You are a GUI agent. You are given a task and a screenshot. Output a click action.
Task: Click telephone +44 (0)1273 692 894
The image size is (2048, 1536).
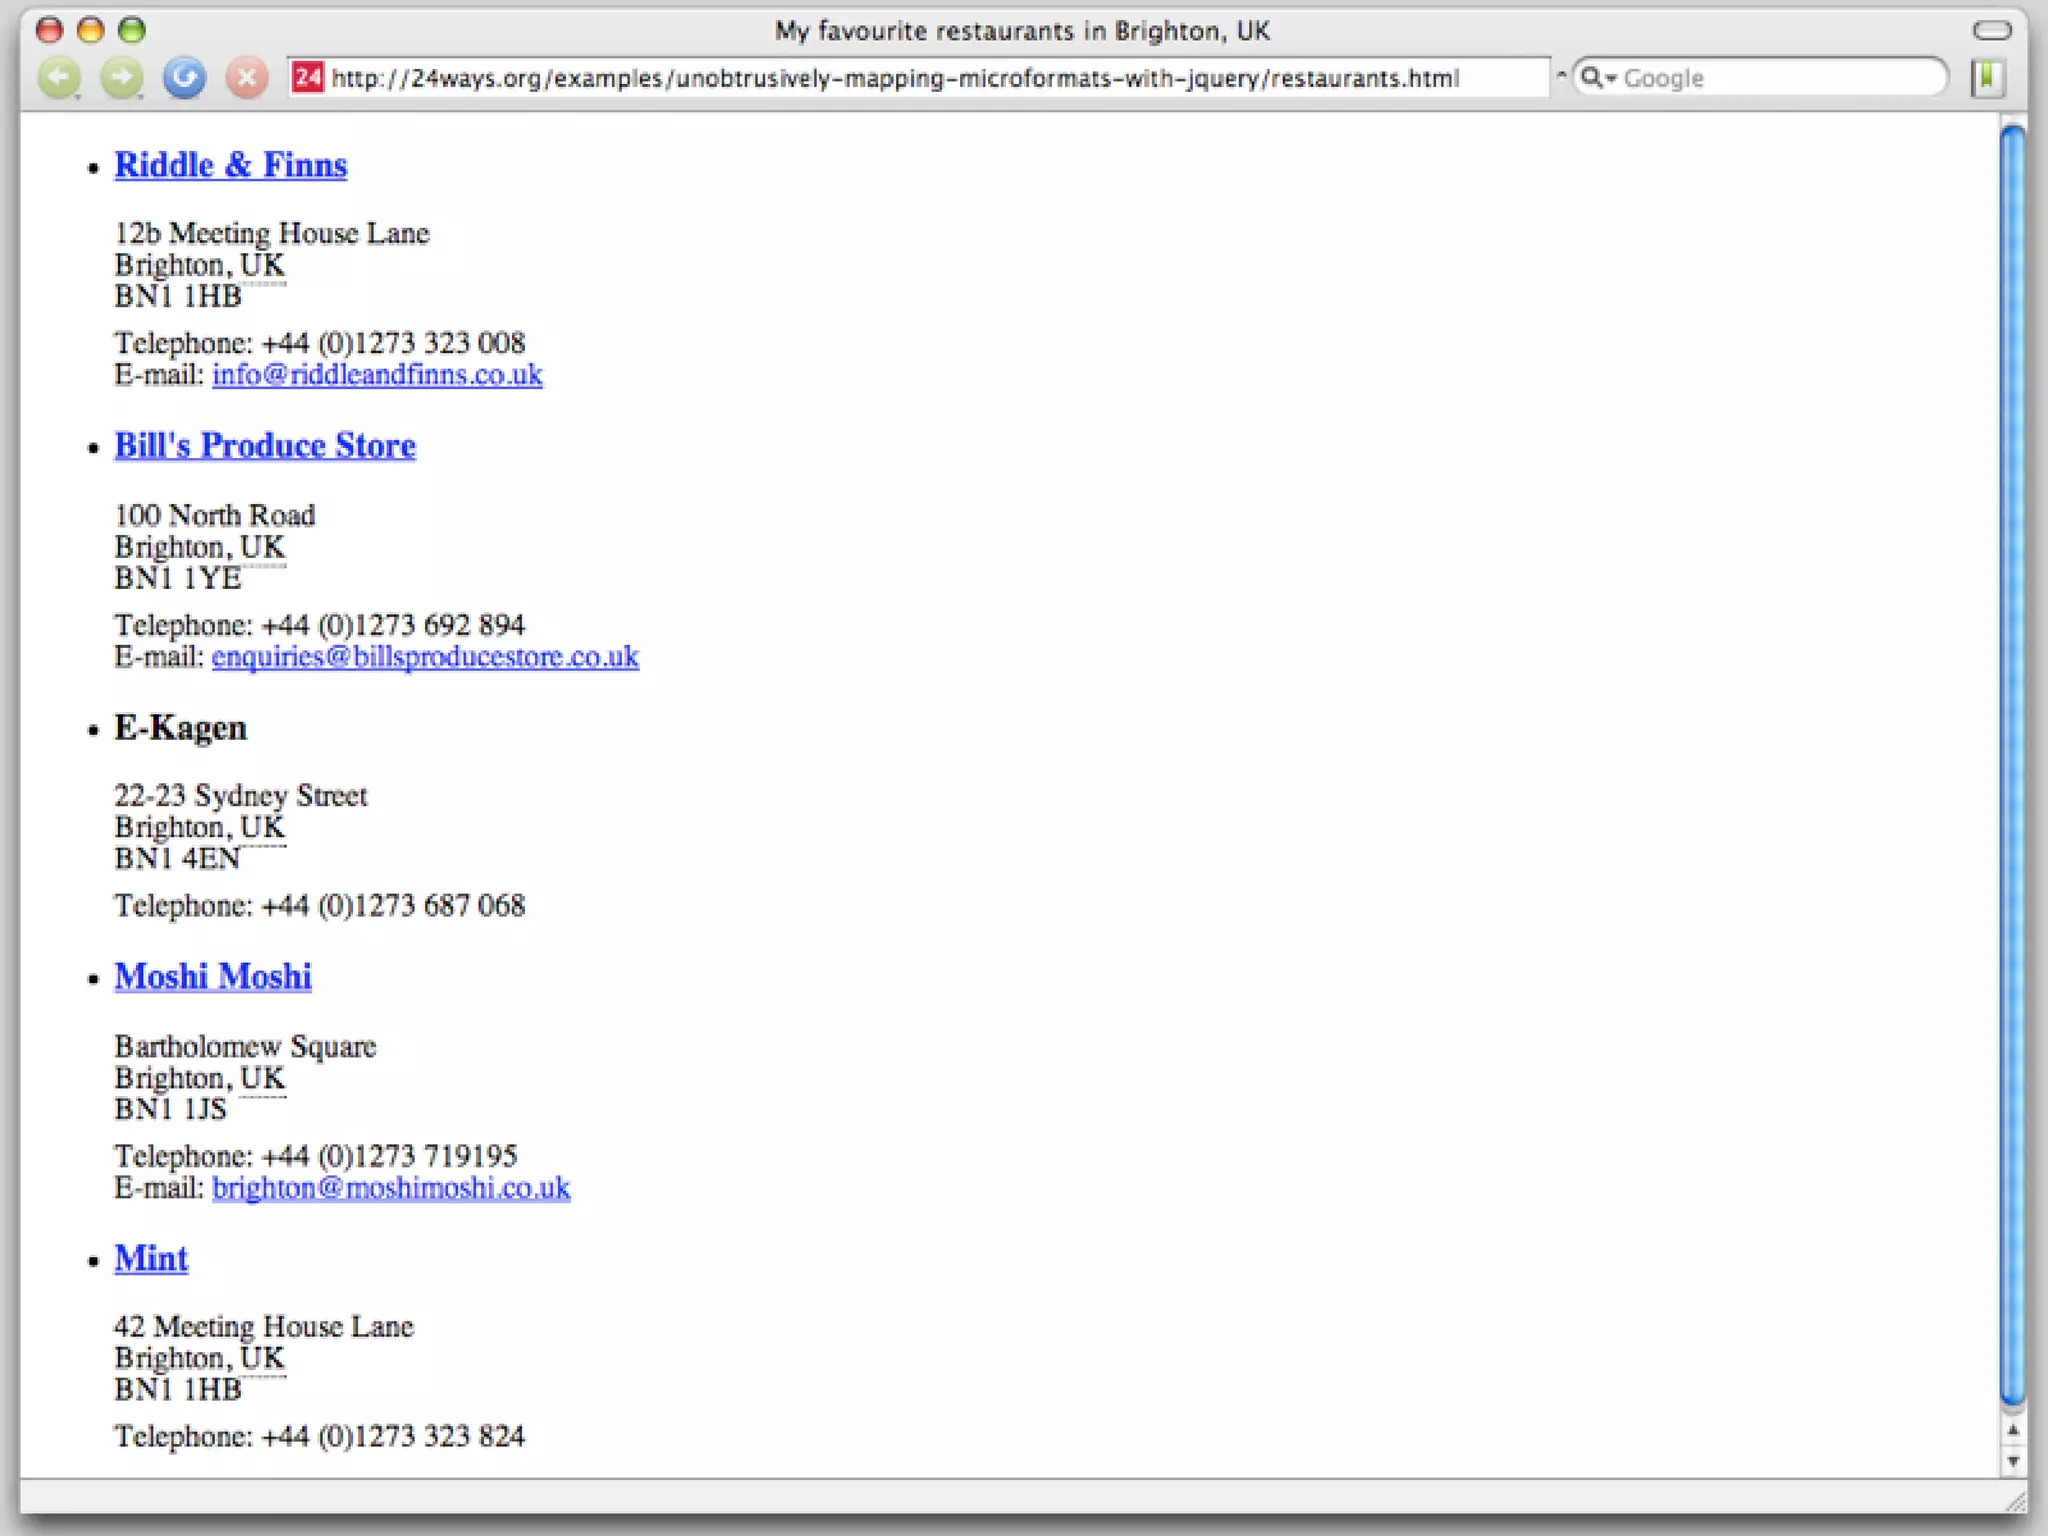393,625
